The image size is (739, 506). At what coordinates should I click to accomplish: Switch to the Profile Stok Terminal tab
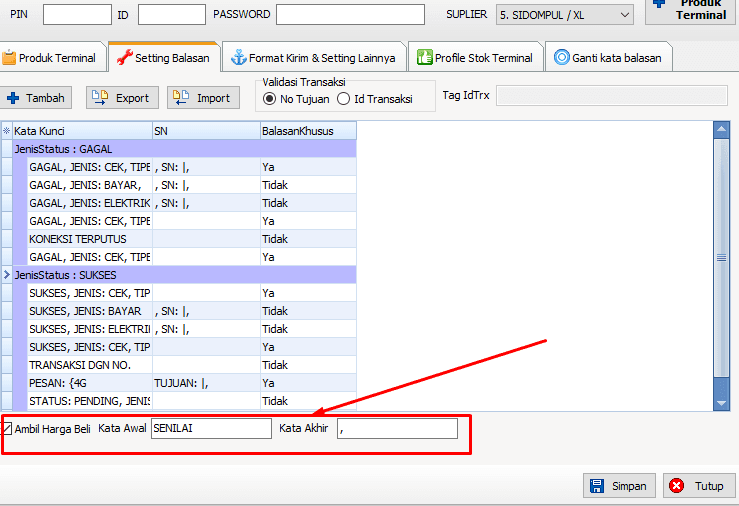[476, 58]
